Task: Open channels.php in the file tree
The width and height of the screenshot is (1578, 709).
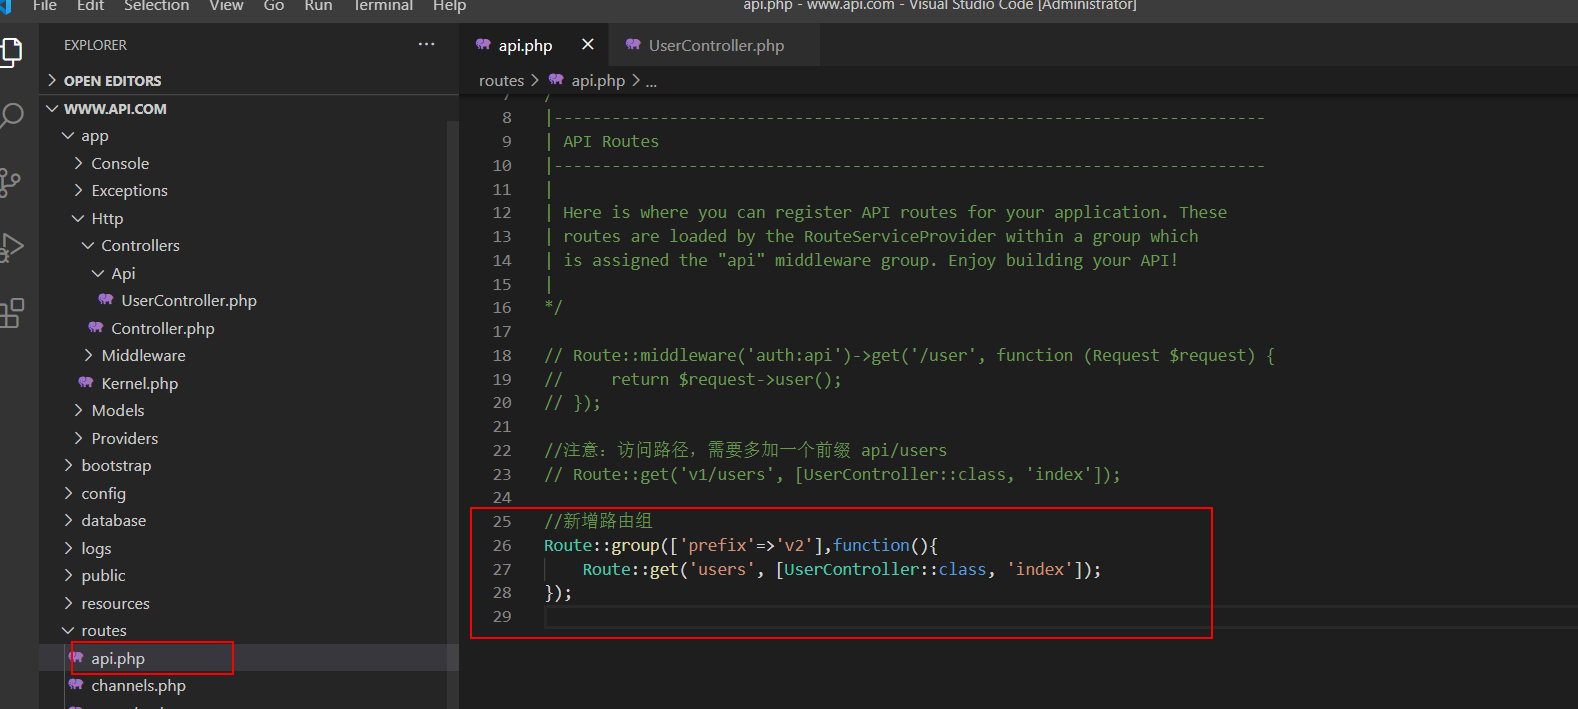Action: click(x=139, y=685)
